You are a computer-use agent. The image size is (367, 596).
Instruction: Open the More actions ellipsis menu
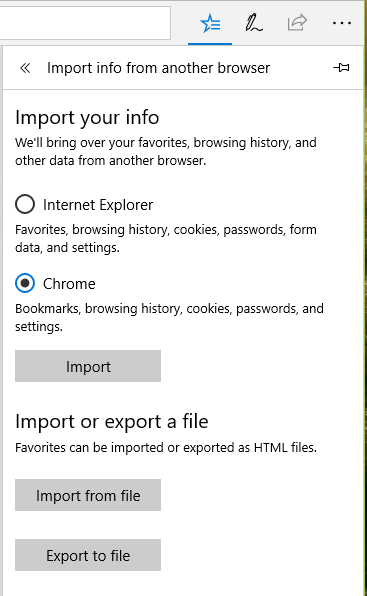coord(342,23)
